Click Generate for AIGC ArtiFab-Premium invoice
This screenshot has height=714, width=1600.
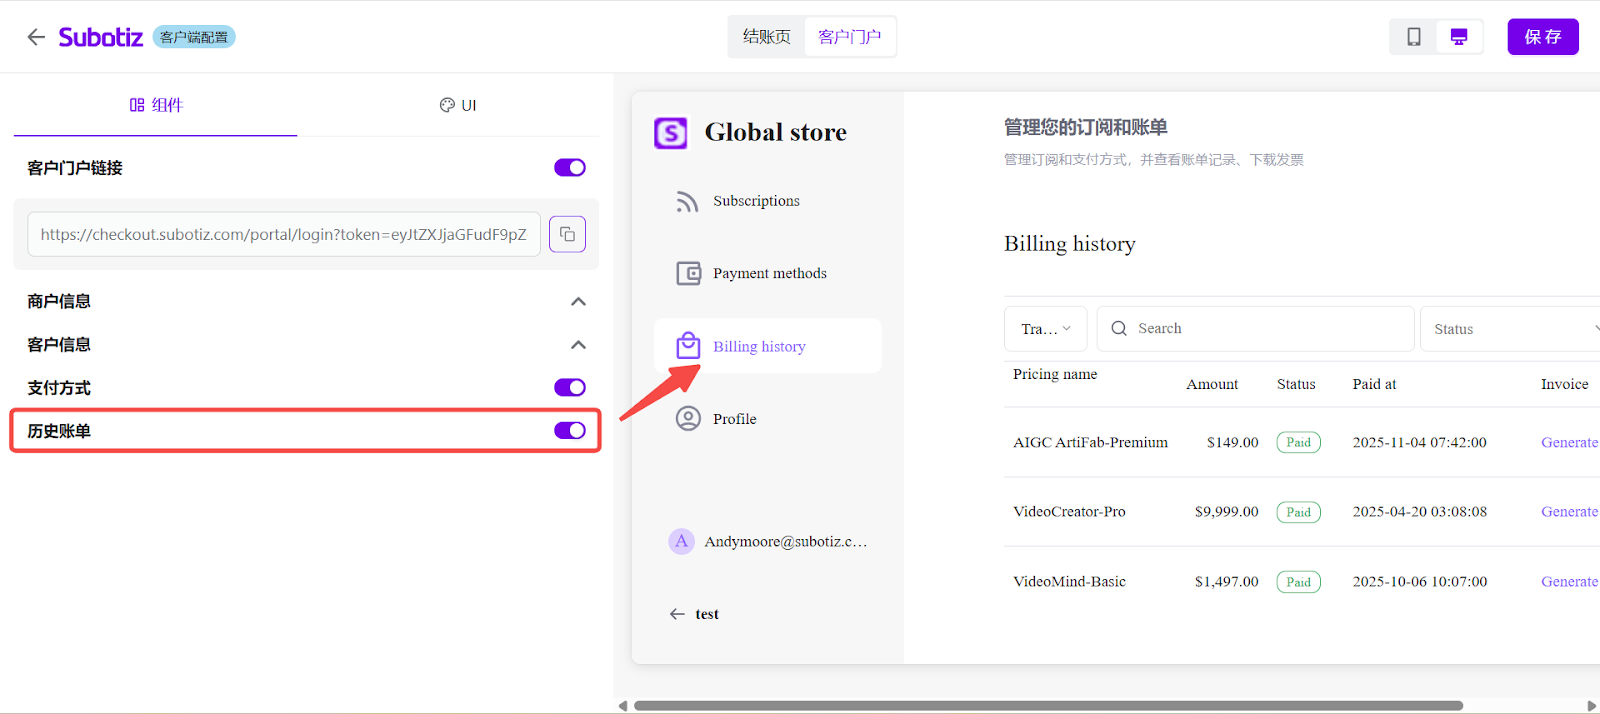(x=1568, y=442)
